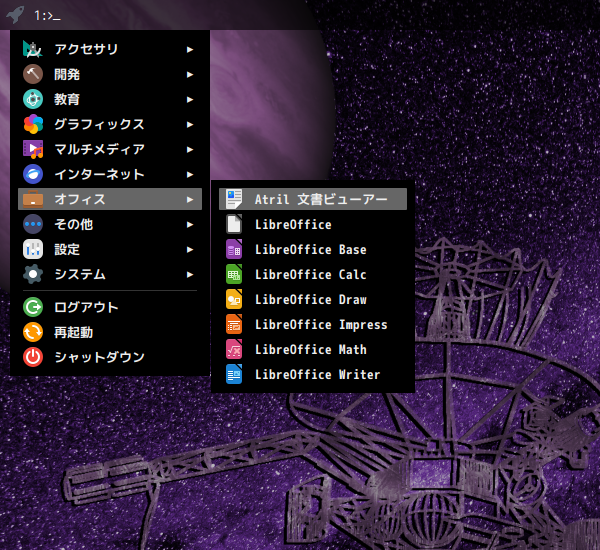Launch LibreOffice Base
This screenshot has height=550, width=600.
pyautogui.click(x=313, y=249)
